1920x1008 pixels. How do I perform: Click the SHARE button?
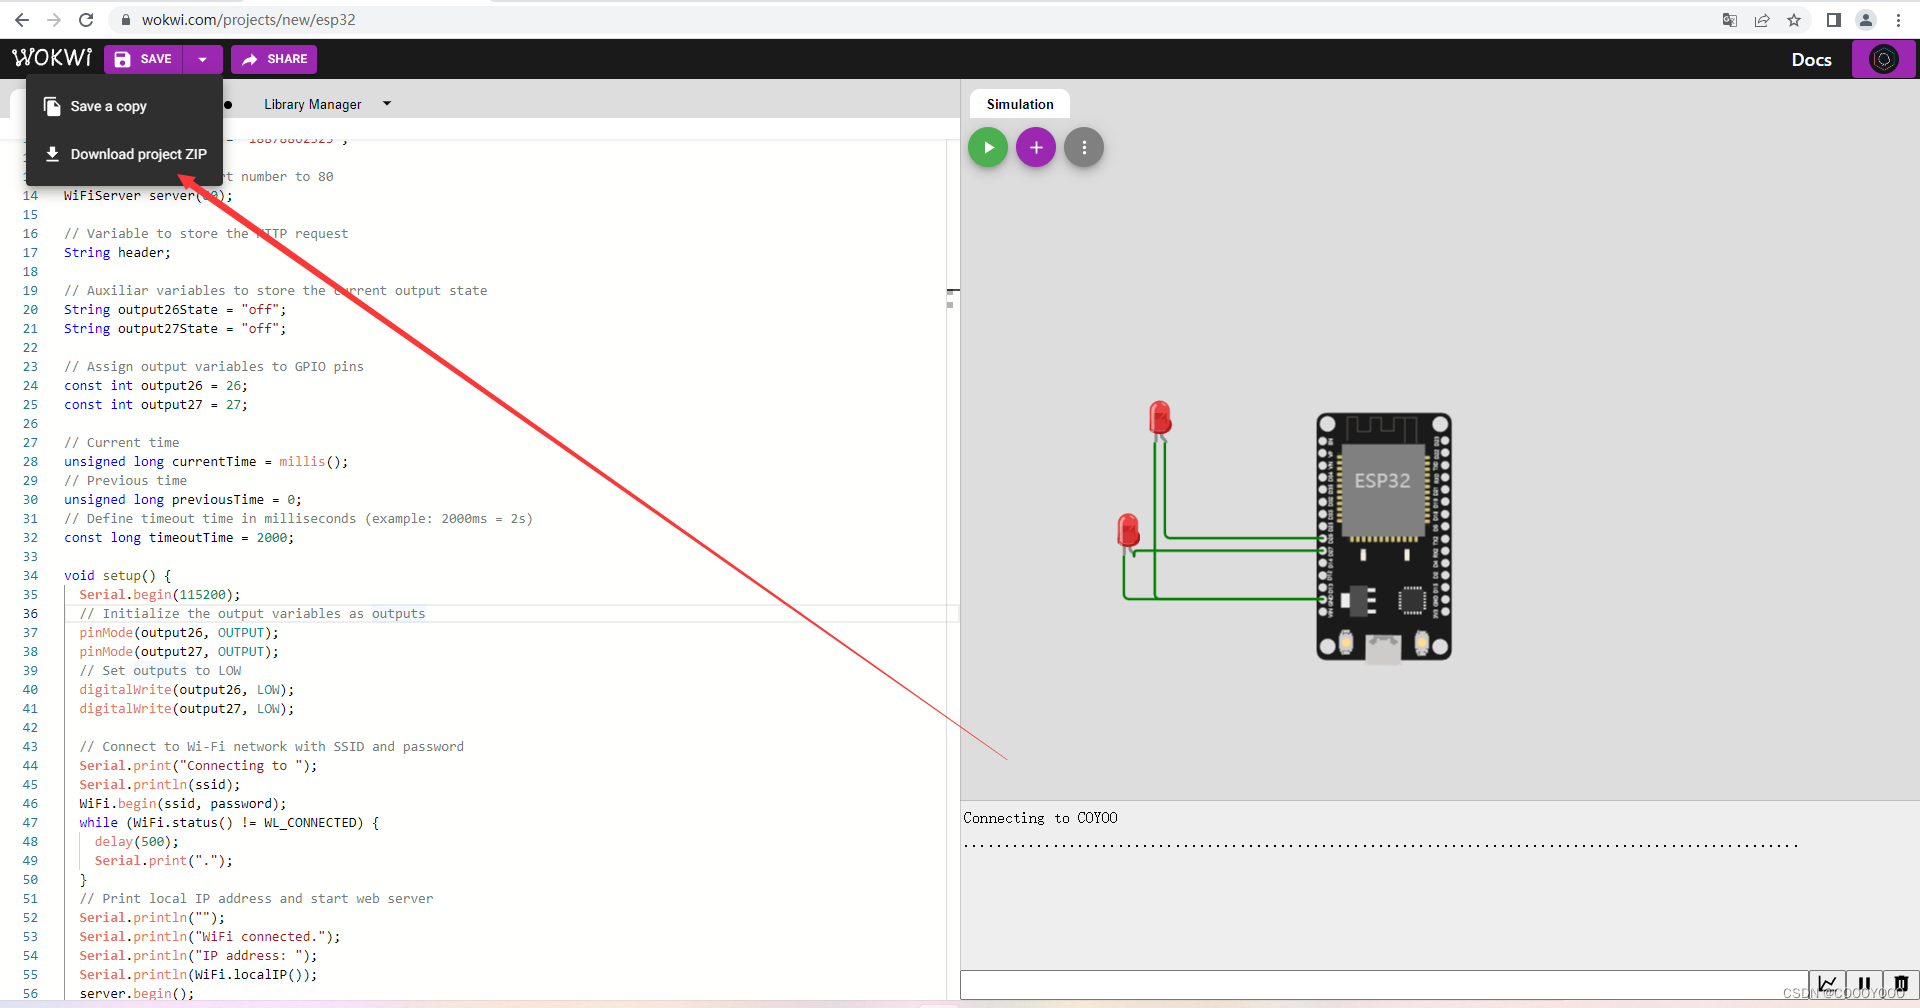click(273, 59)
